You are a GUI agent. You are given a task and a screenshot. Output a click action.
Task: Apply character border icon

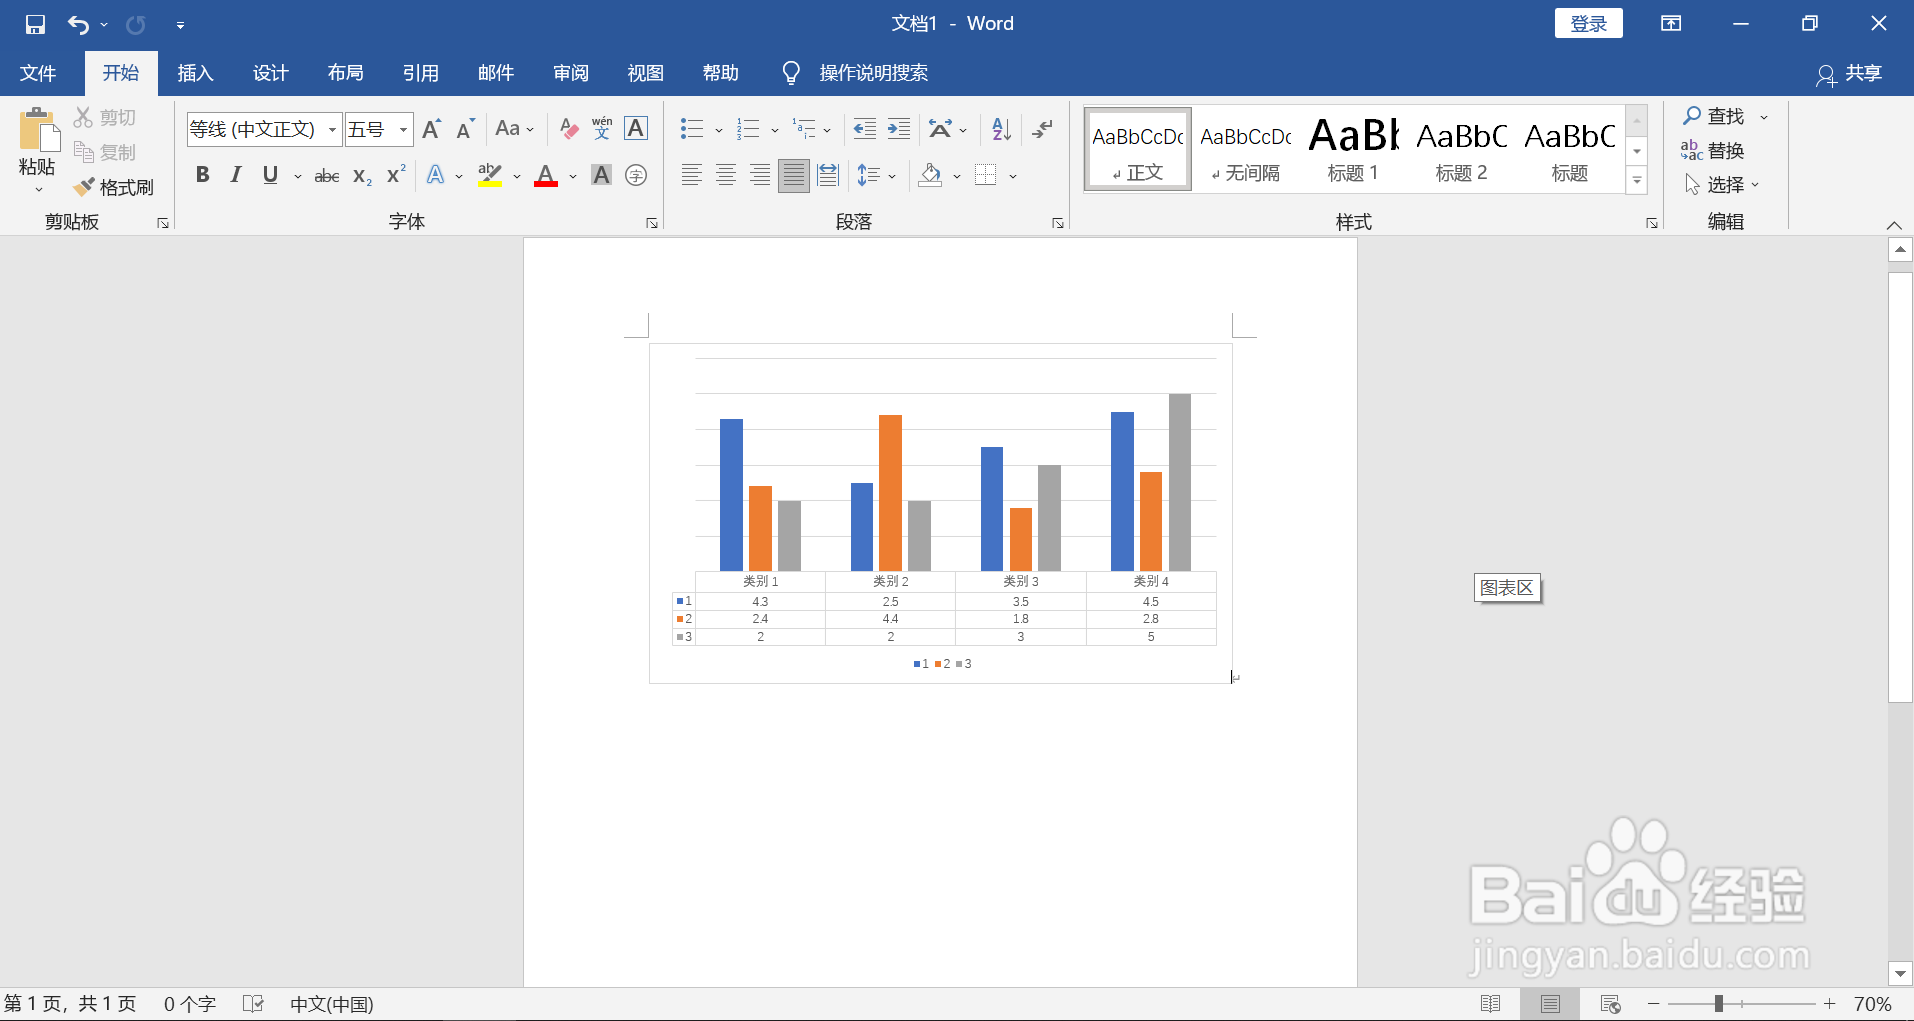click(636, 129)
